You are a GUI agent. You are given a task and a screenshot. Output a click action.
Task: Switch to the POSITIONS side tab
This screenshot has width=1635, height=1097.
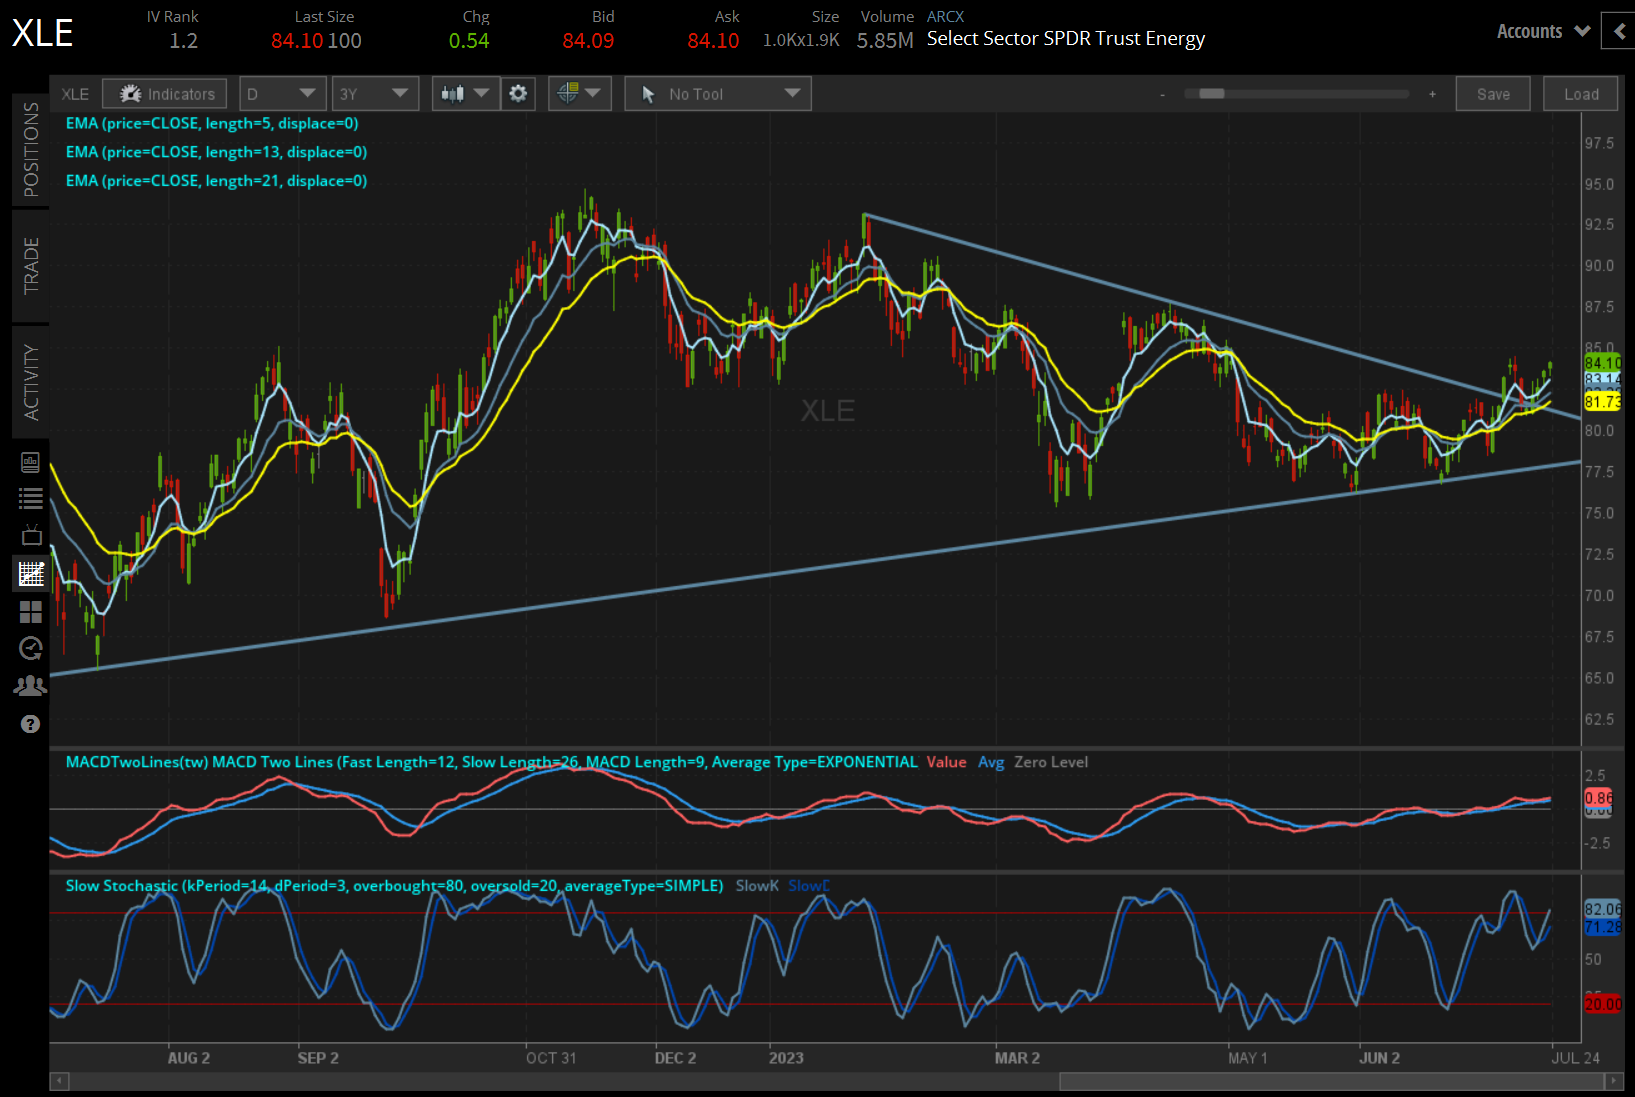coord(31,150)
